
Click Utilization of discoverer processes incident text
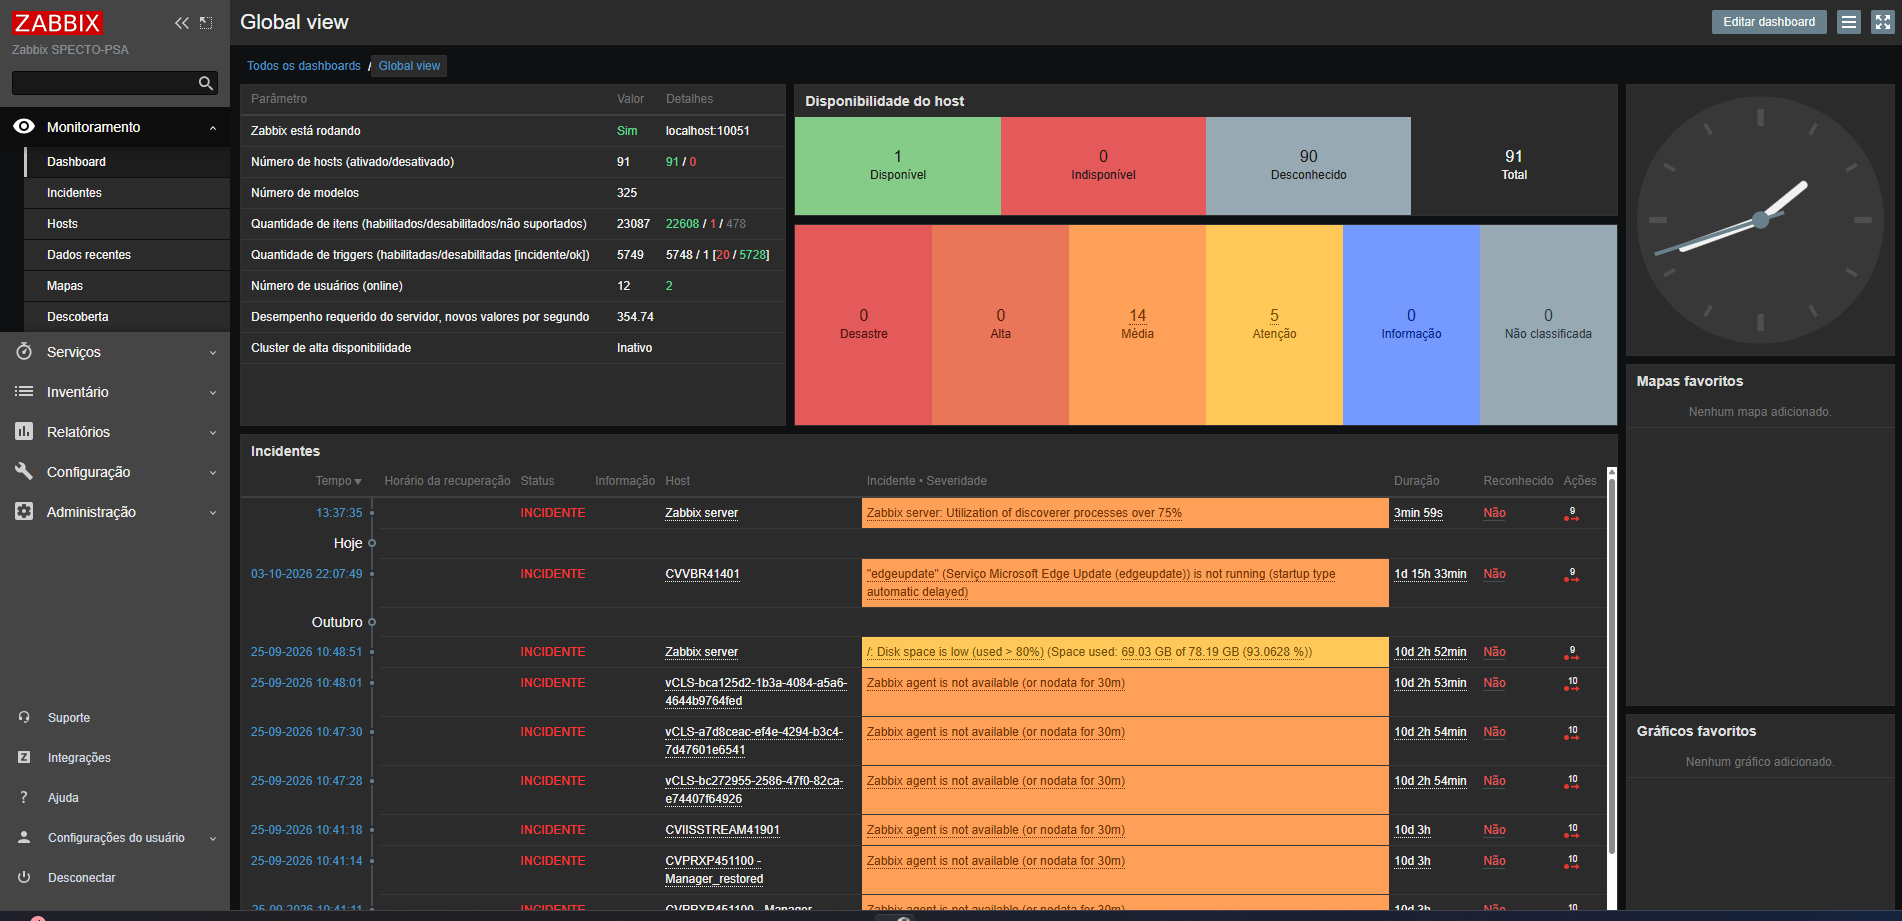coord(1024,513)
